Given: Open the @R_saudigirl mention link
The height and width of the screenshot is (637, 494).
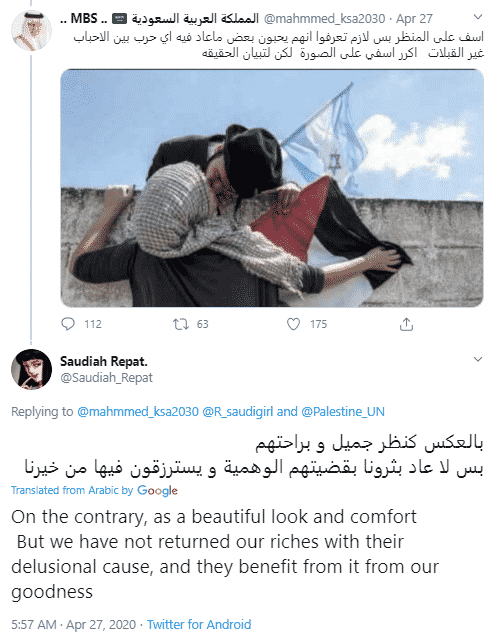Looking at the screenshot, I should (238, 412).
